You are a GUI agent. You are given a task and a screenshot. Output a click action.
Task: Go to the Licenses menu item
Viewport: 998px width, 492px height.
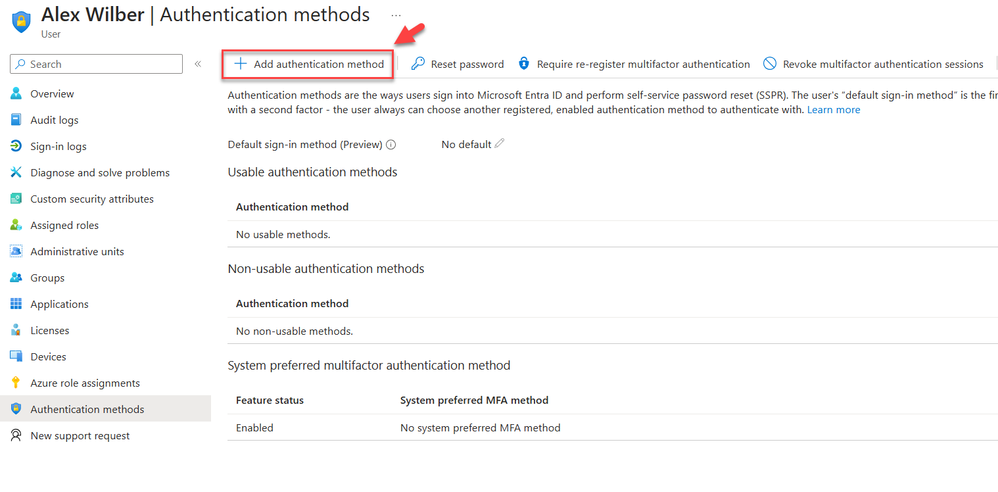pos(51,331)
